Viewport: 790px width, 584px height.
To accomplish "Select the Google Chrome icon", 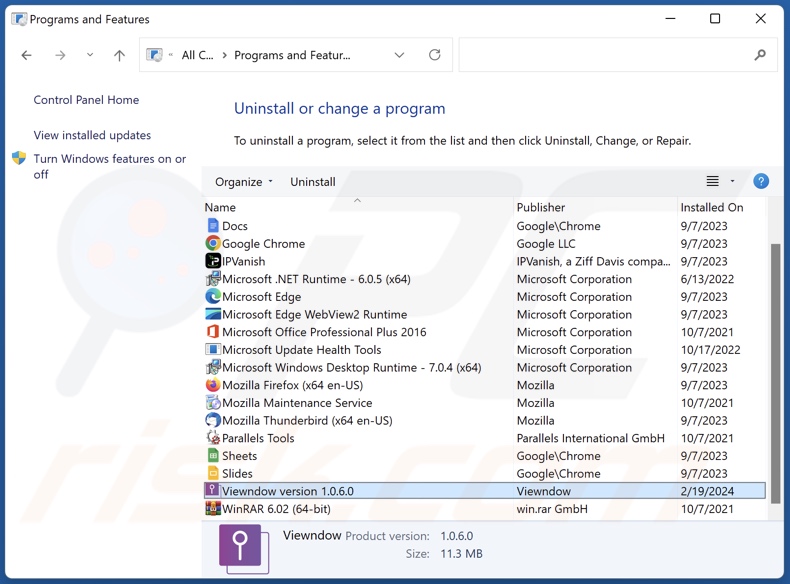I will pos(213,243).
